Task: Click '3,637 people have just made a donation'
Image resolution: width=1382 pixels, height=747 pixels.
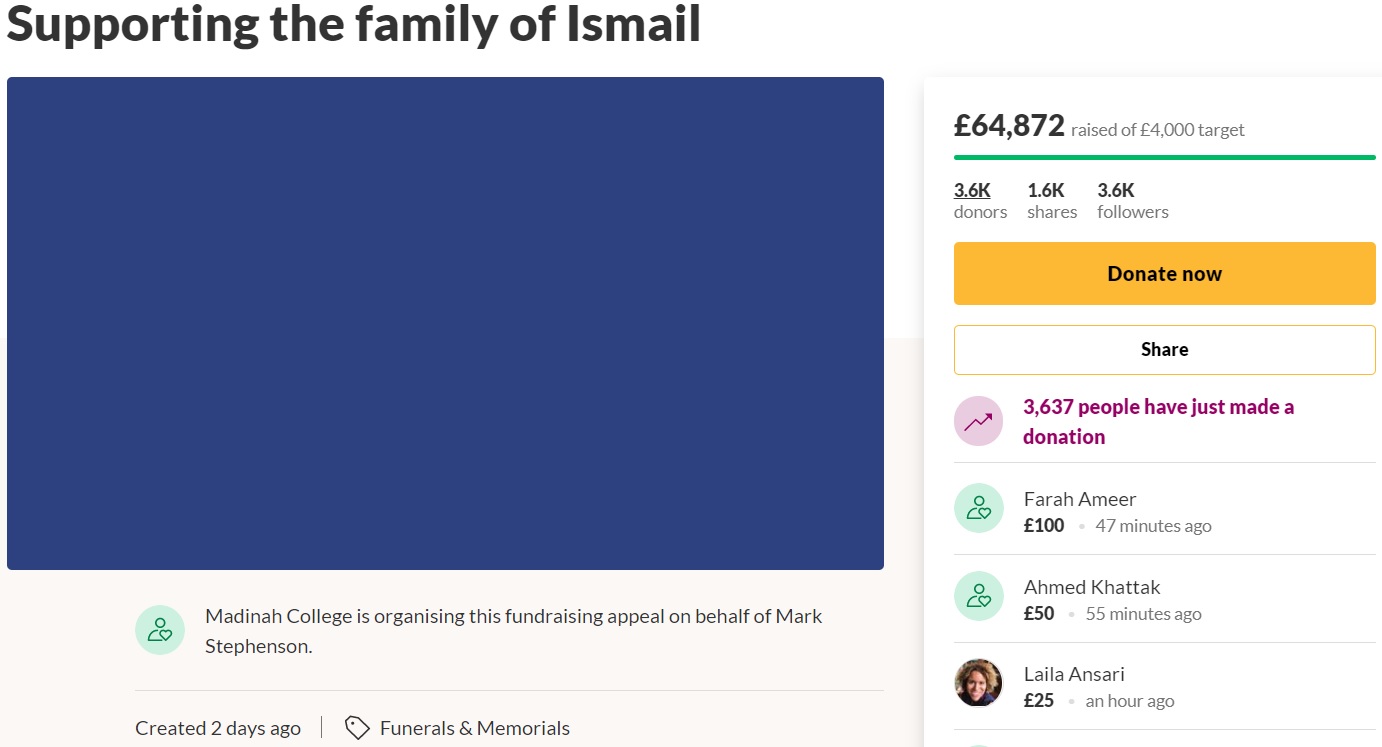Action: point(1158,421)
